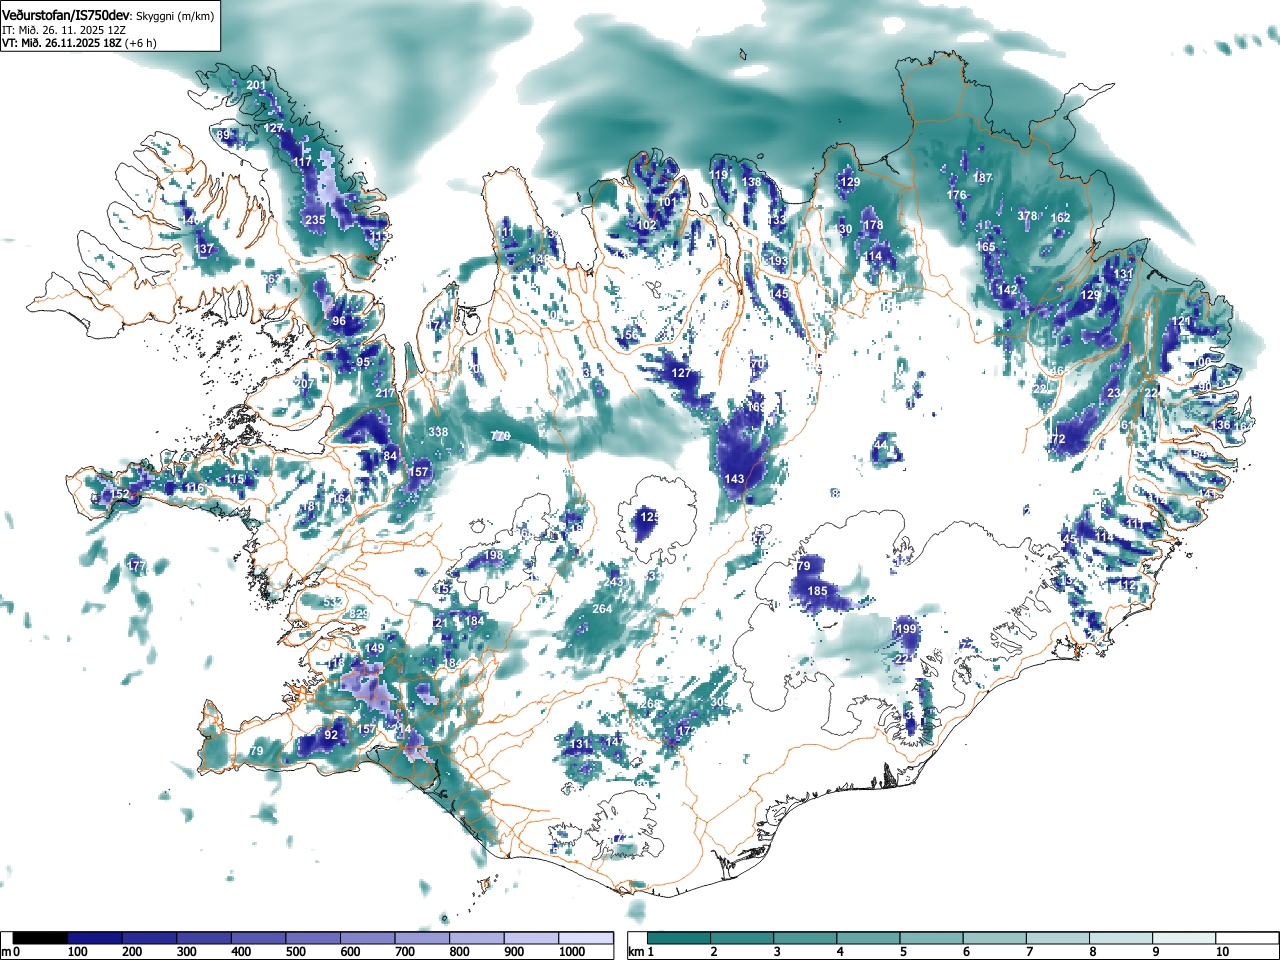
Task: Click the map value 199
Action: (906, 629)
